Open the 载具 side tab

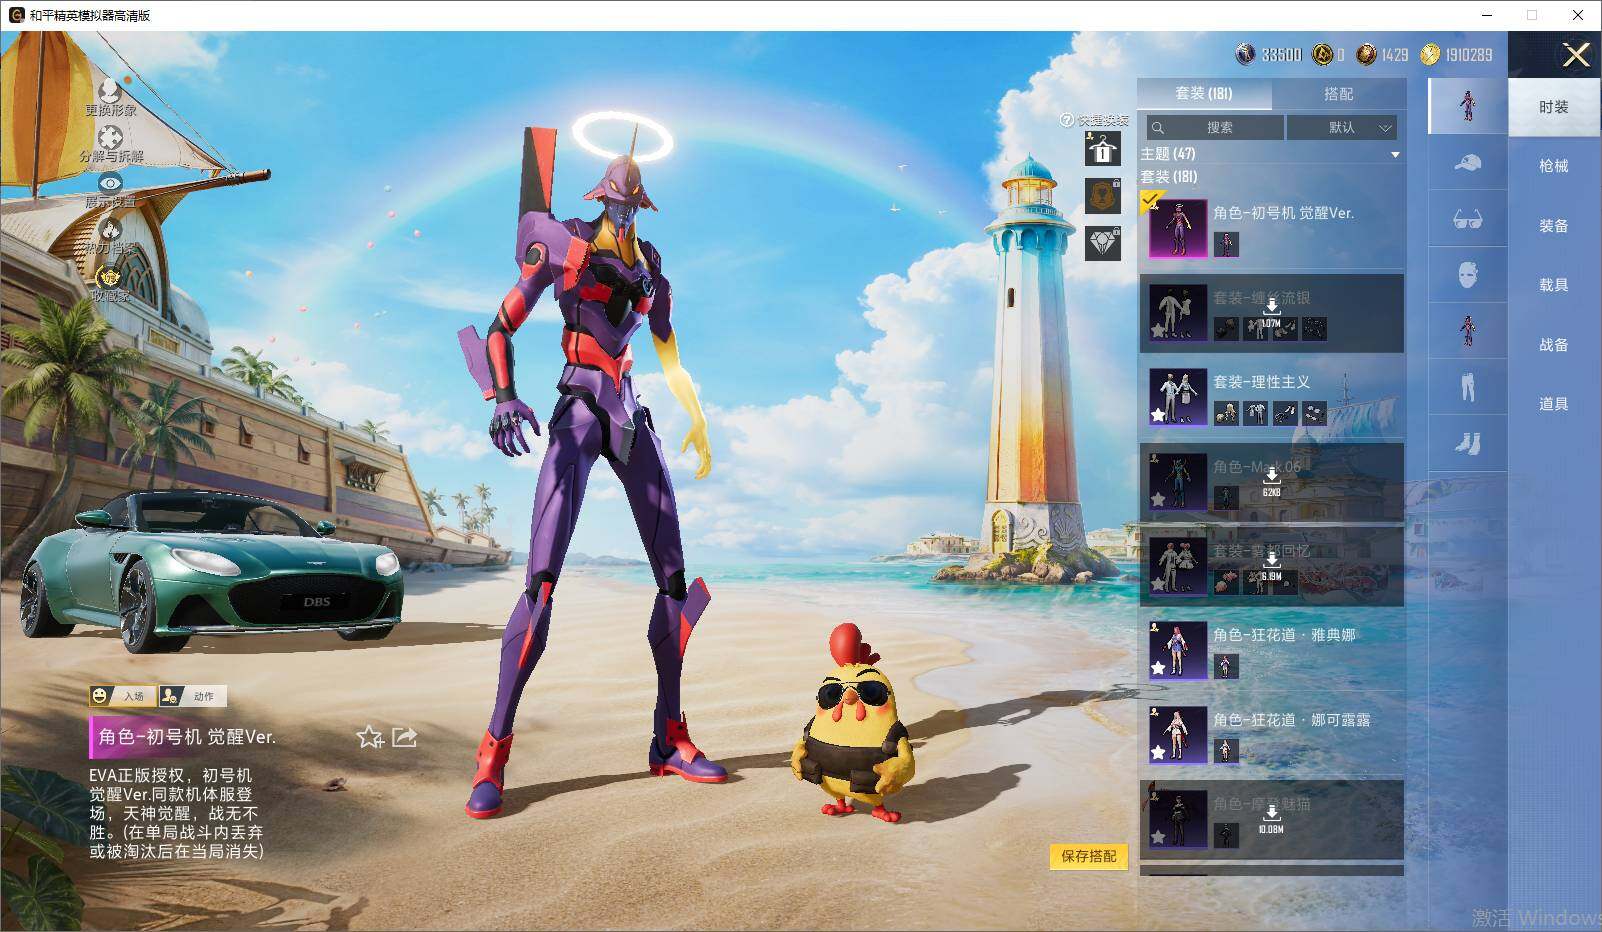click(x=1554, y=285)
